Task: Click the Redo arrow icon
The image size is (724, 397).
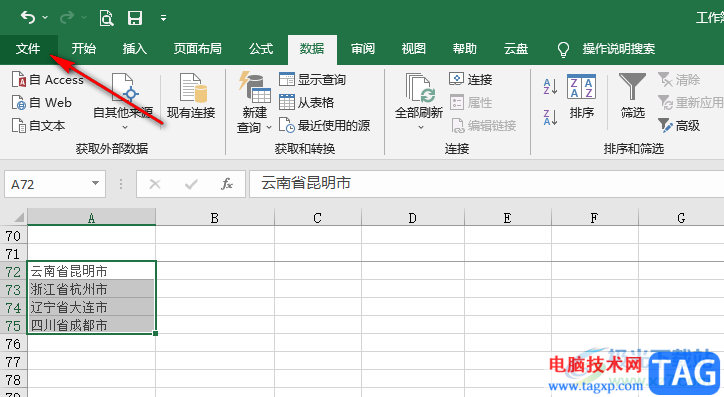Action: 67,18
